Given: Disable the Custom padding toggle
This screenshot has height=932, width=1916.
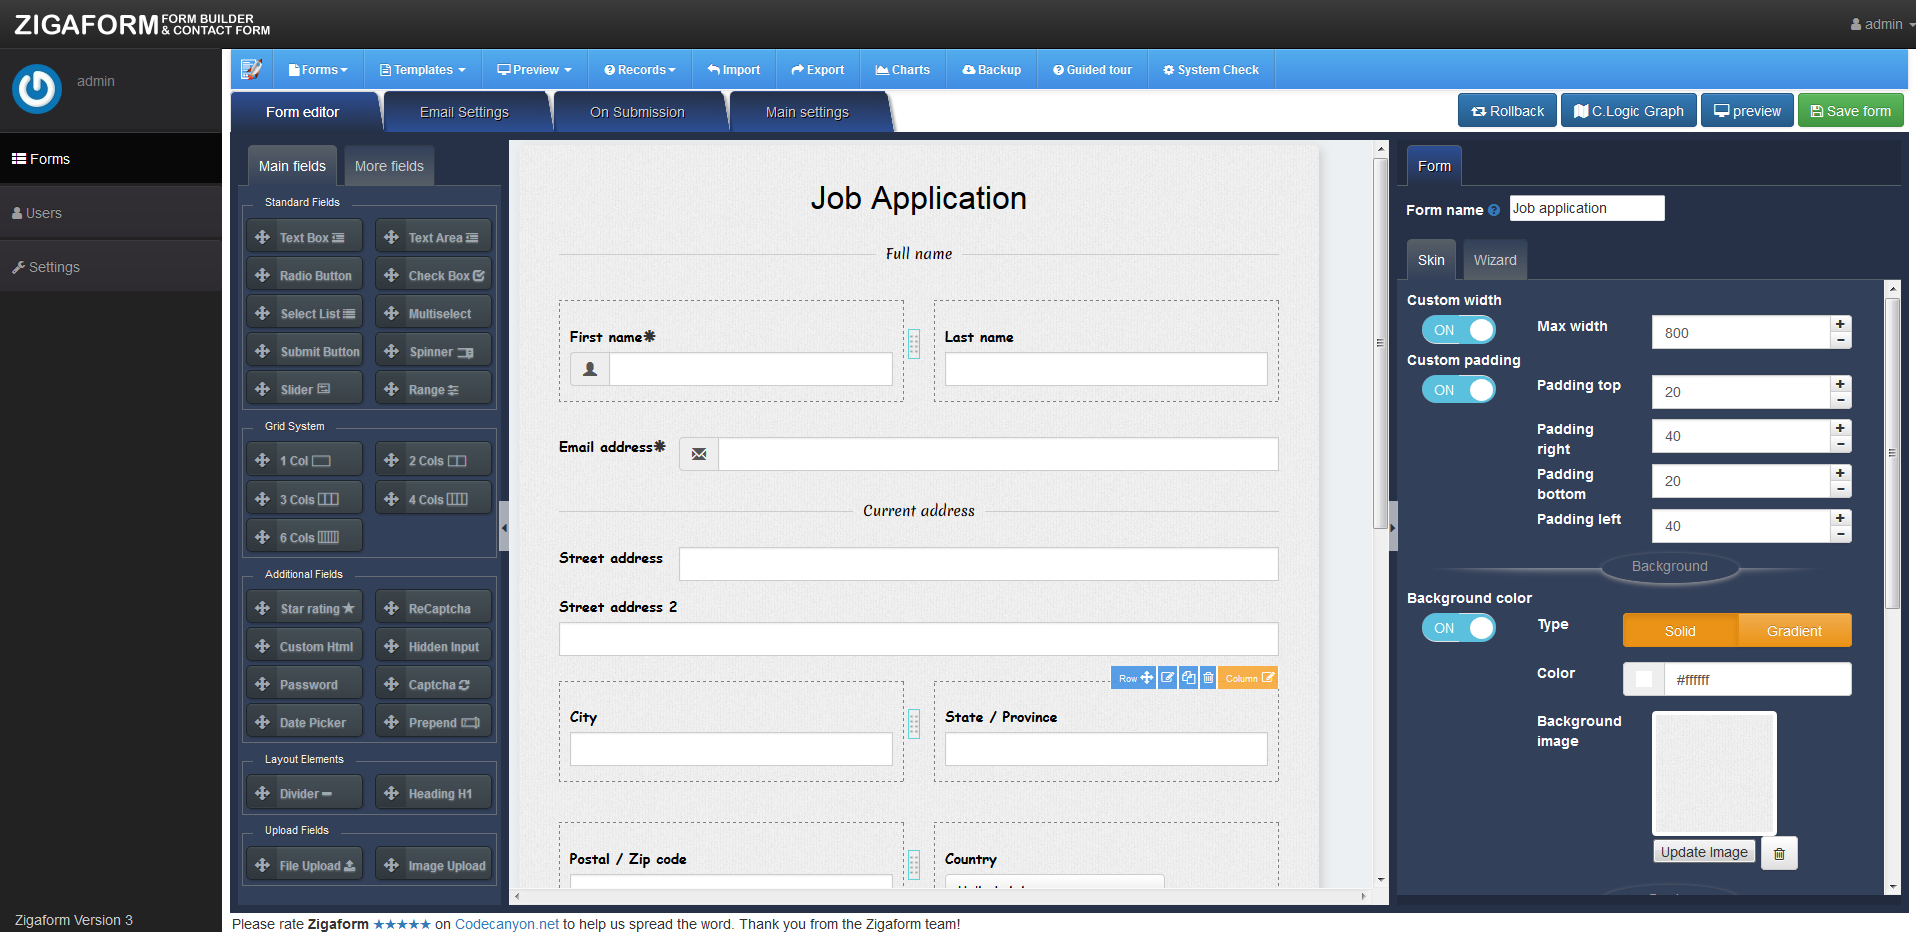Looking at the screenshot, I should [1458, 389].
